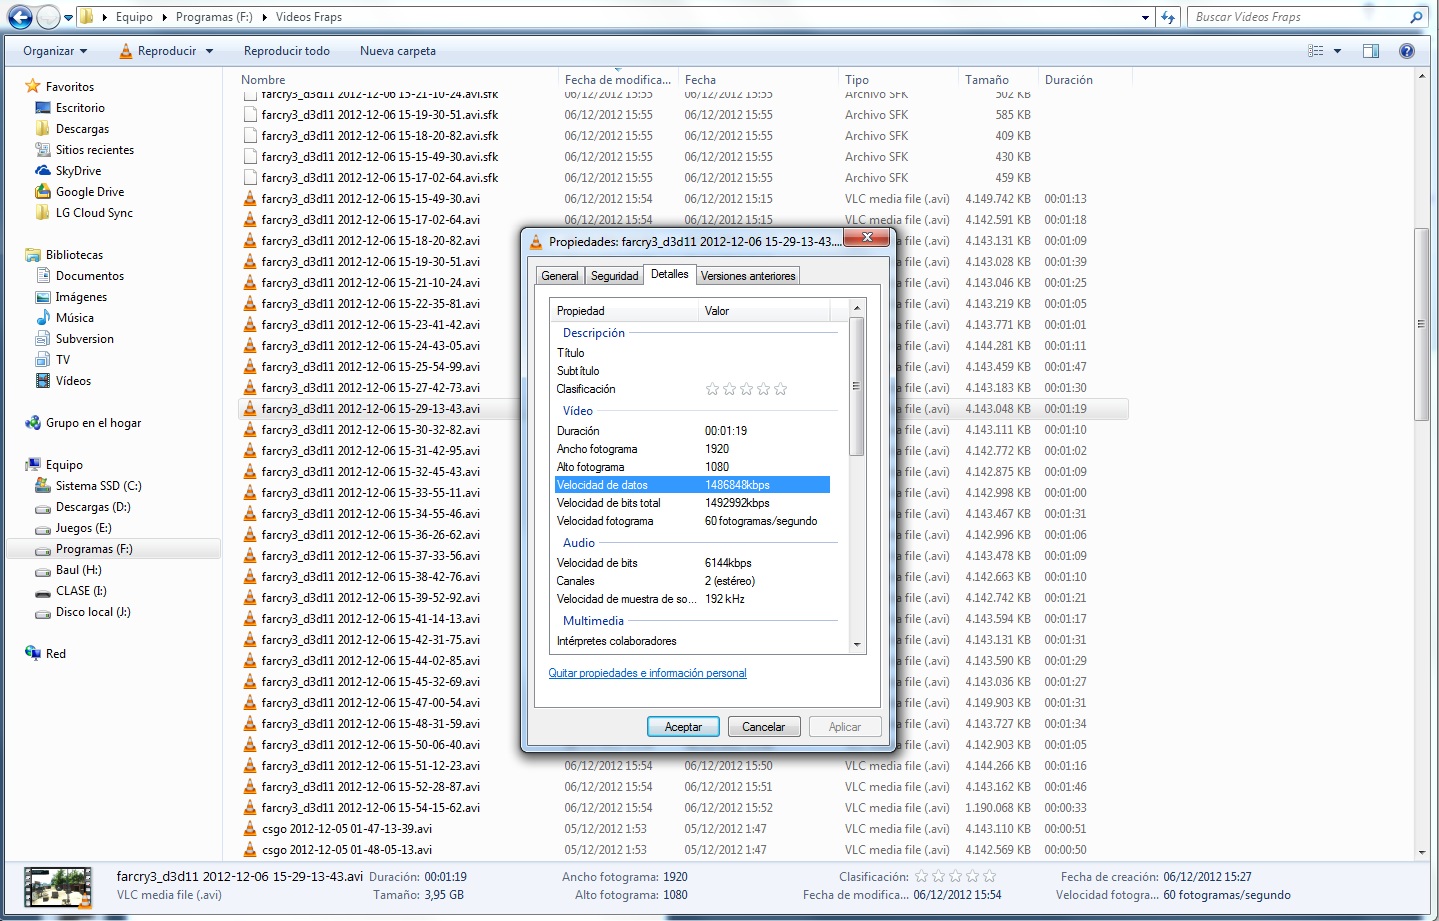Screen dimensions: 1439x921
Task: Expand the Programas (F:) breadcrumb arrow
Action: click(265, 17)
